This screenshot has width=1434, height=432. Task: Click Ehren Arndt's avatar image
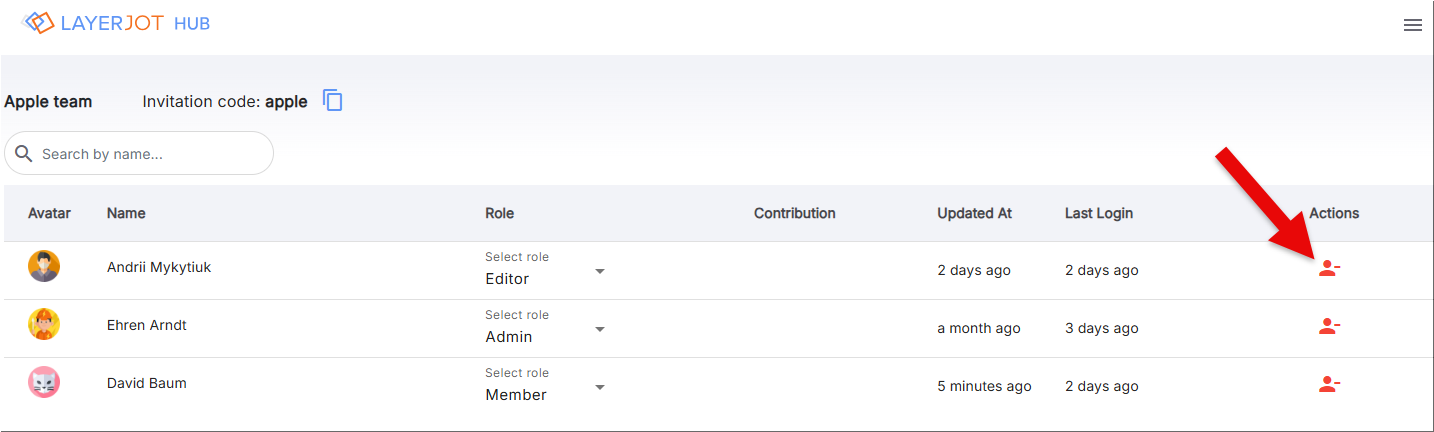coord(44,324)
